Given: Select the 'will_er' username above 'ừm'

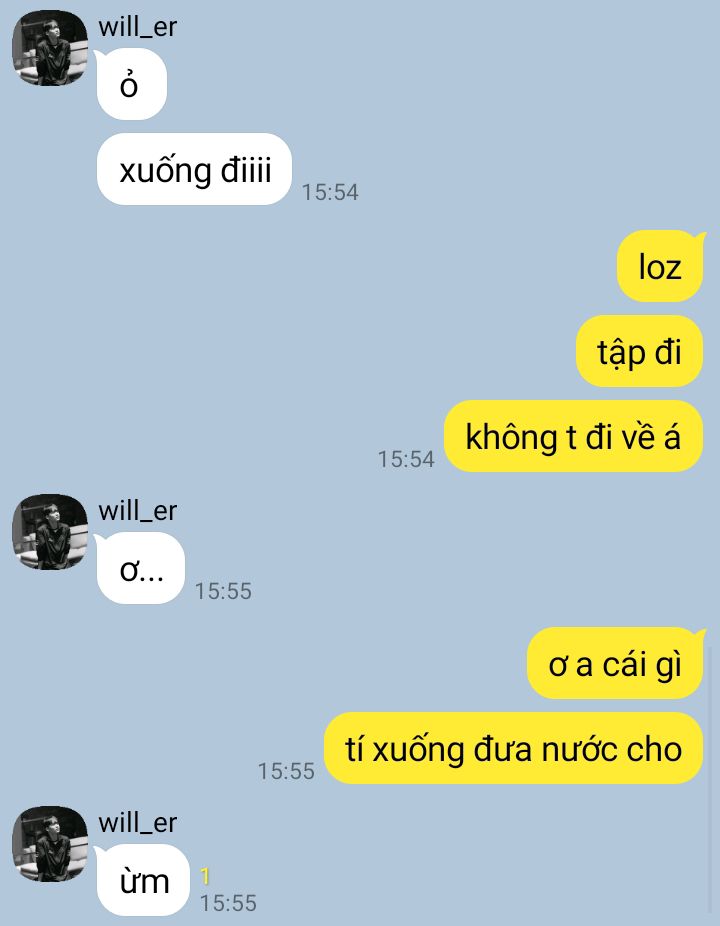Looking at the screenshot, I should tap(138, 823).
